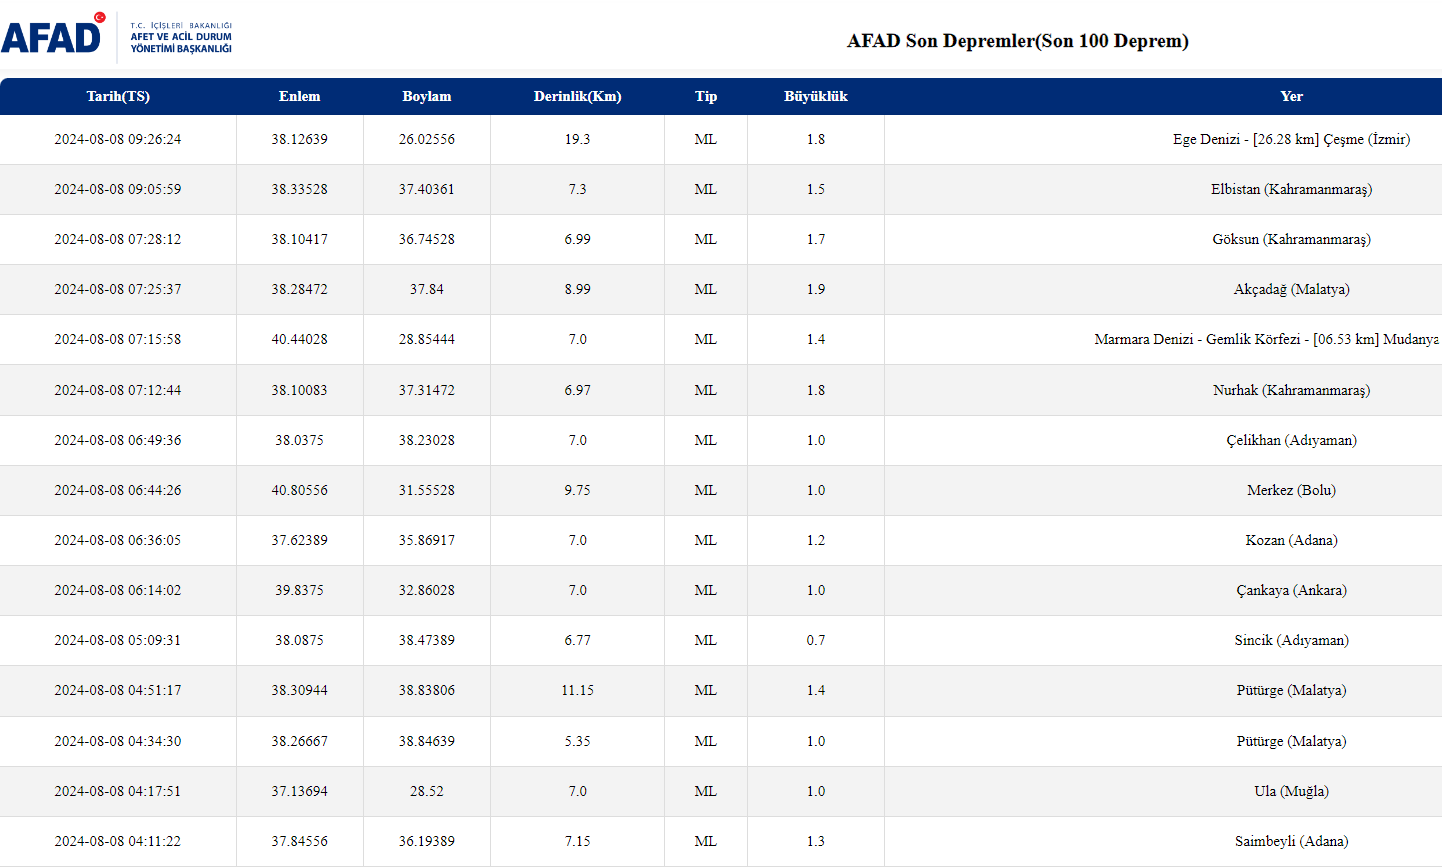This screenshot has height=867, width=1442.
Task: Select date 2024-08-08 07:25:37
Action: (118, 290)
